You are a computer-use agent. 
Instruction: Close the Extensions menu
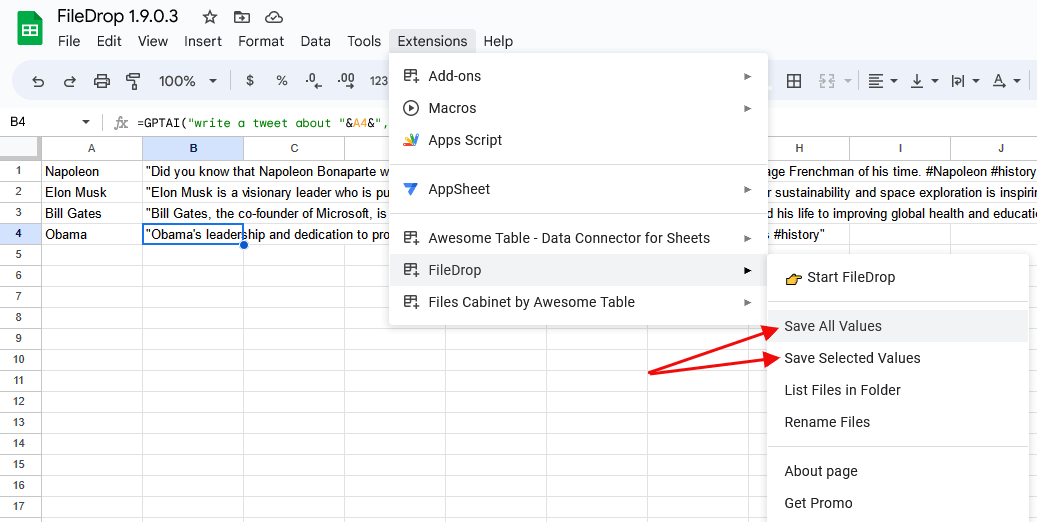(x=433, y=41)
